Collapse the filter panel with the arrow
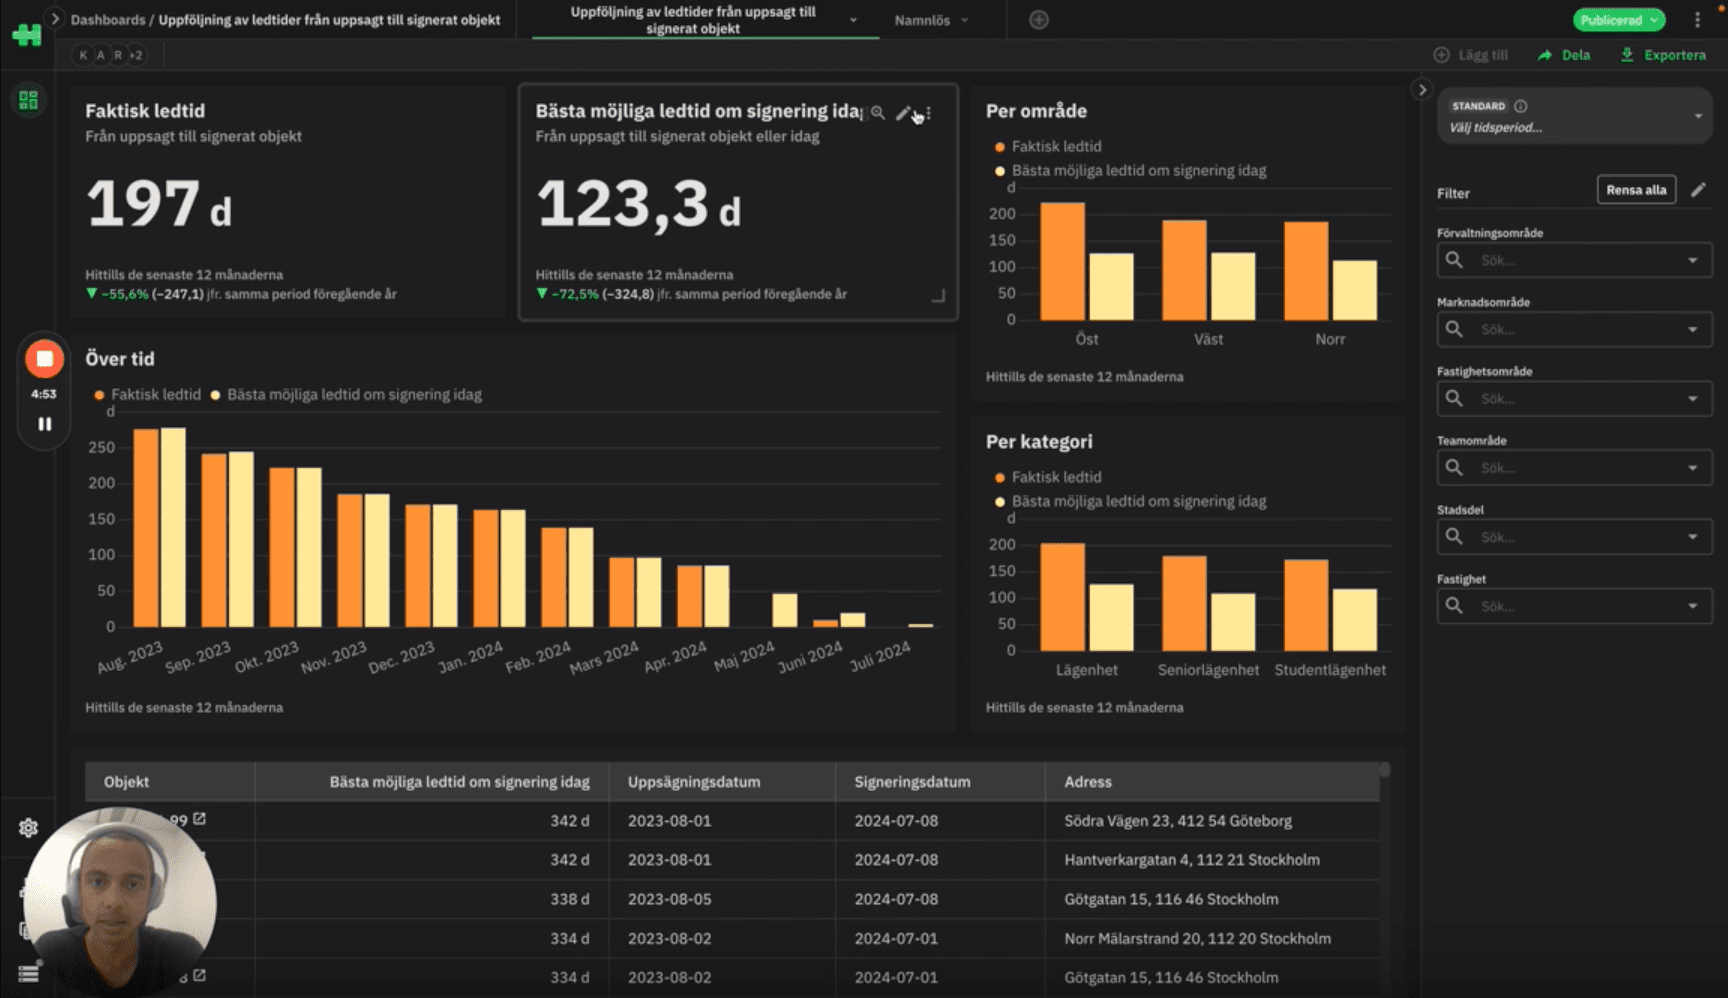 (1422, 90)
